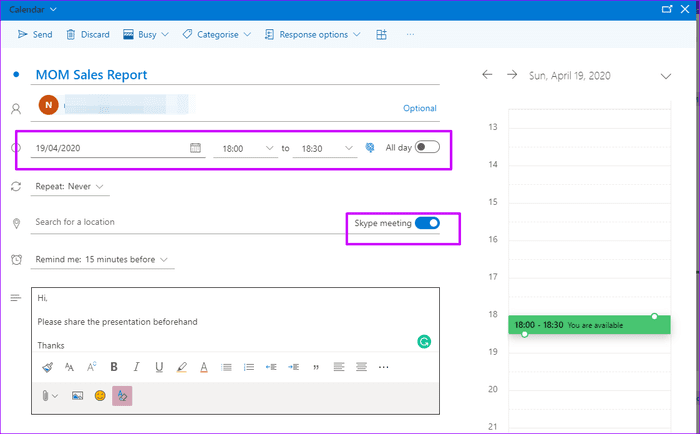Open the end time 18:30 dropdown
Image resolution: width=700 pixels, height=434 pixels.
click(325, 148)
